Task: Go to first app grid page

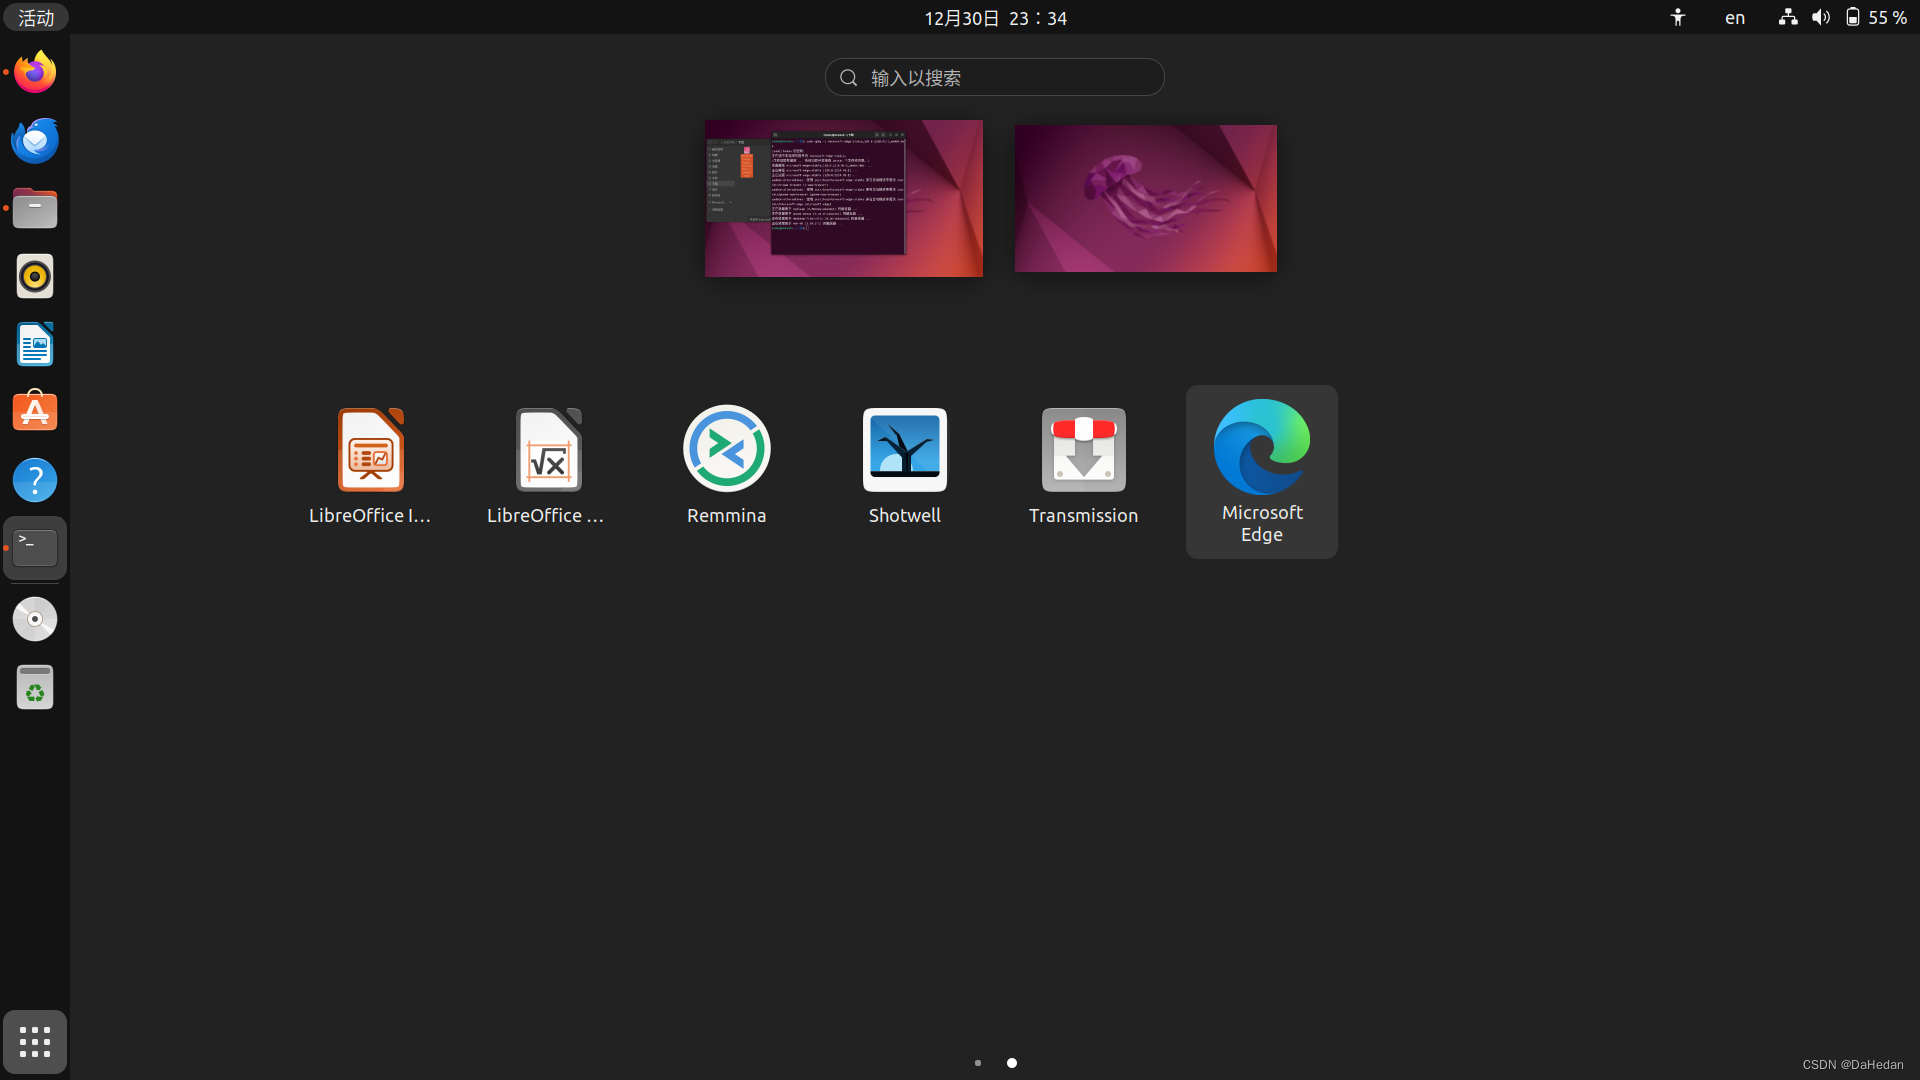Action: [978, 1063]
